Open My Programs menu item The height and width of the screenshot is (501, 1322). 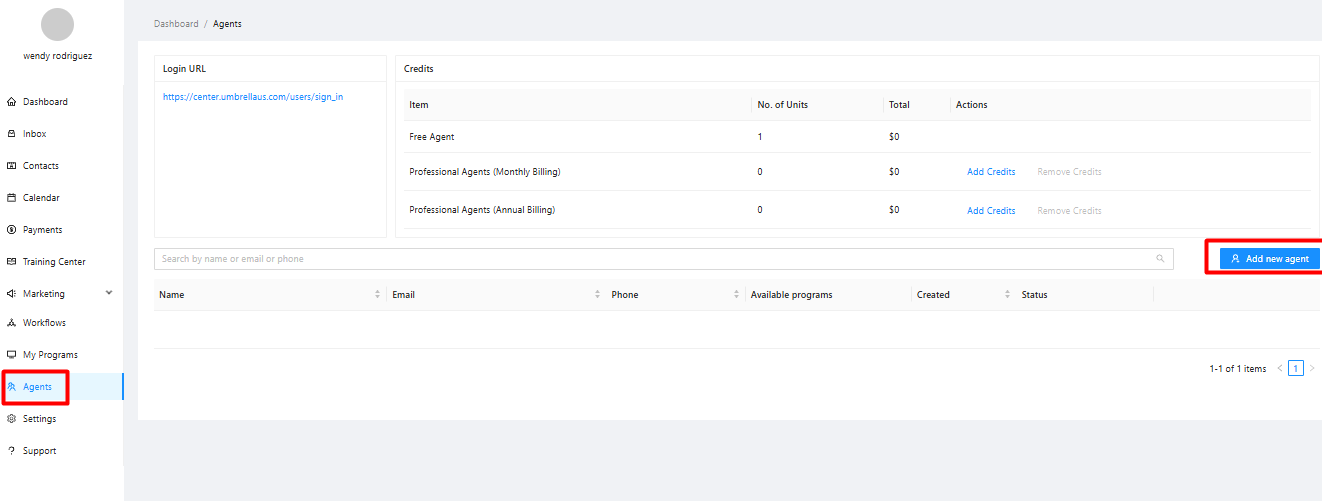click(50, 355)
